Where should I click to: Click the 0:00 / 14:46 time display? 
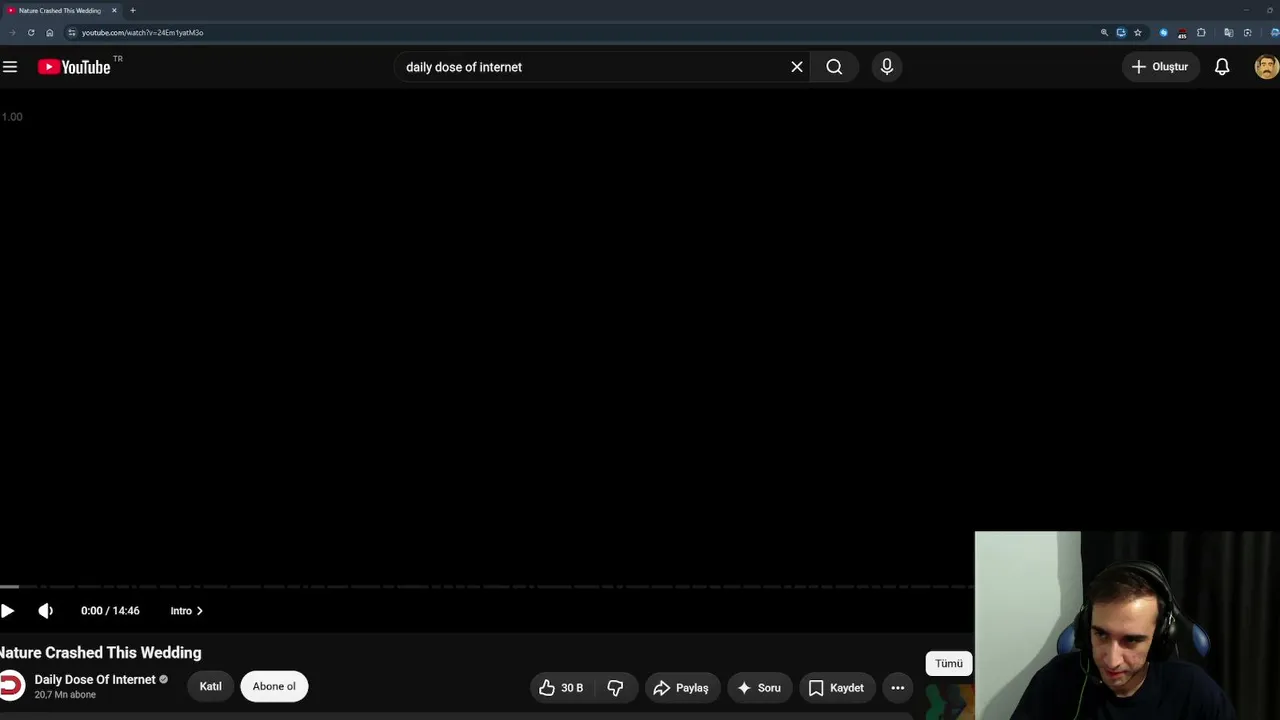(110, 611)
